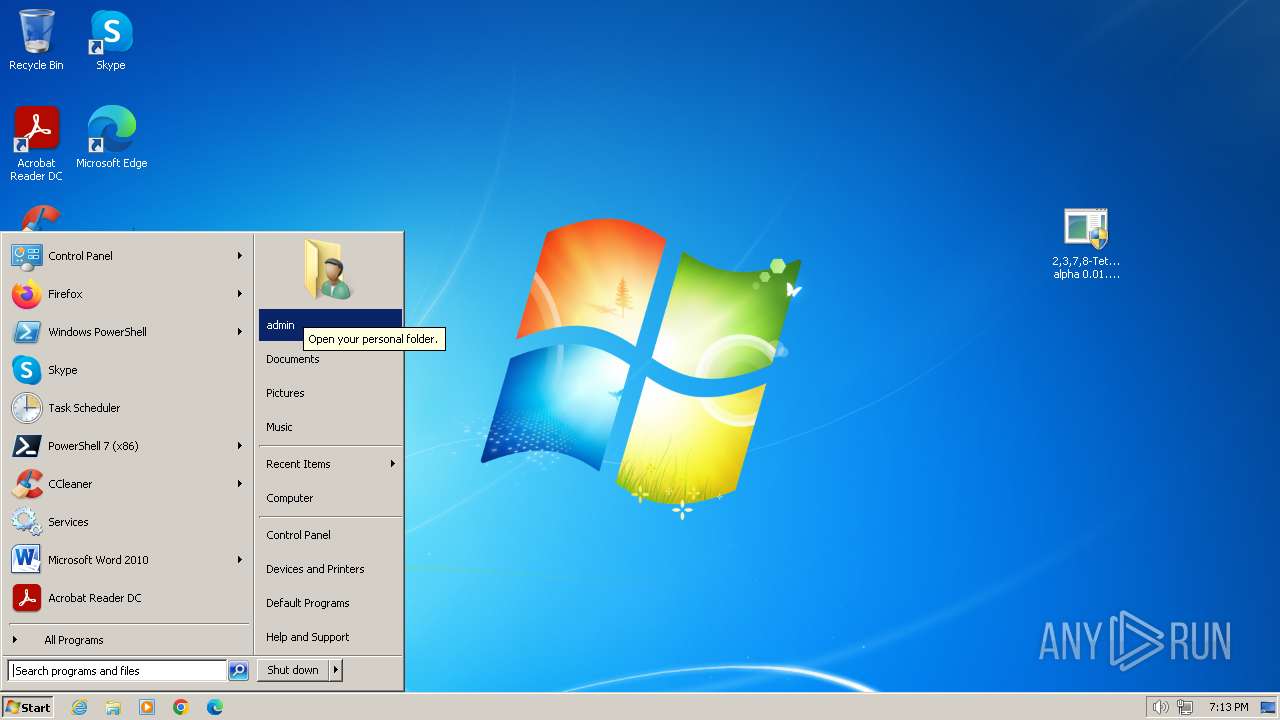The width and height of the screenshot is (1280, 720).
Task: Open Microsoft Edge desktop shortcut
Action: [111, 138]
